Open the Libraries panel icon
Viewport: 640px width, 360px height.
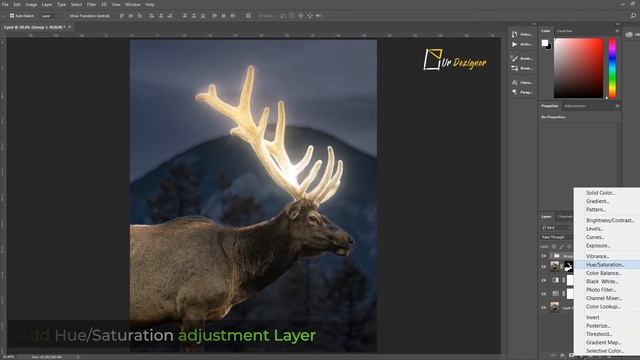[629, 35]
